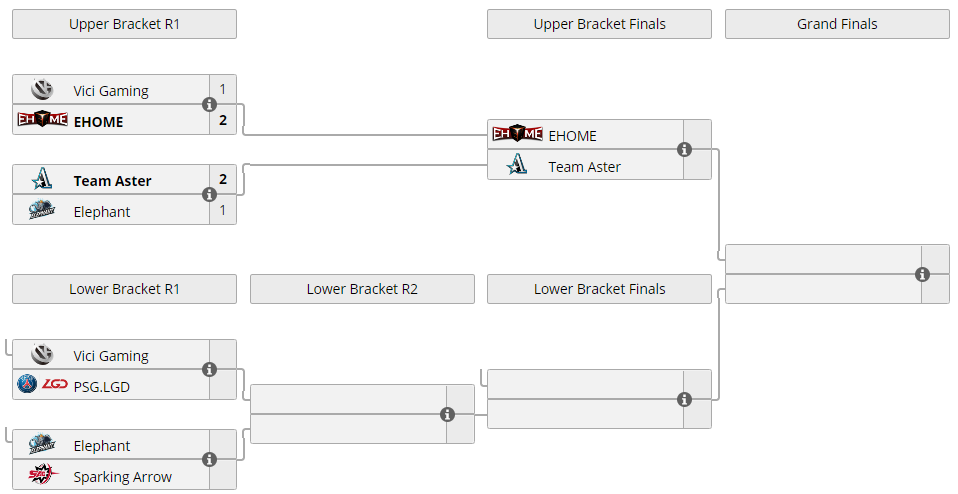Image resolution: width=958 pixels, height=494 pixels.
Task: Click EHOME name in Upper Bracket Finals
Action: click(572, 135)
